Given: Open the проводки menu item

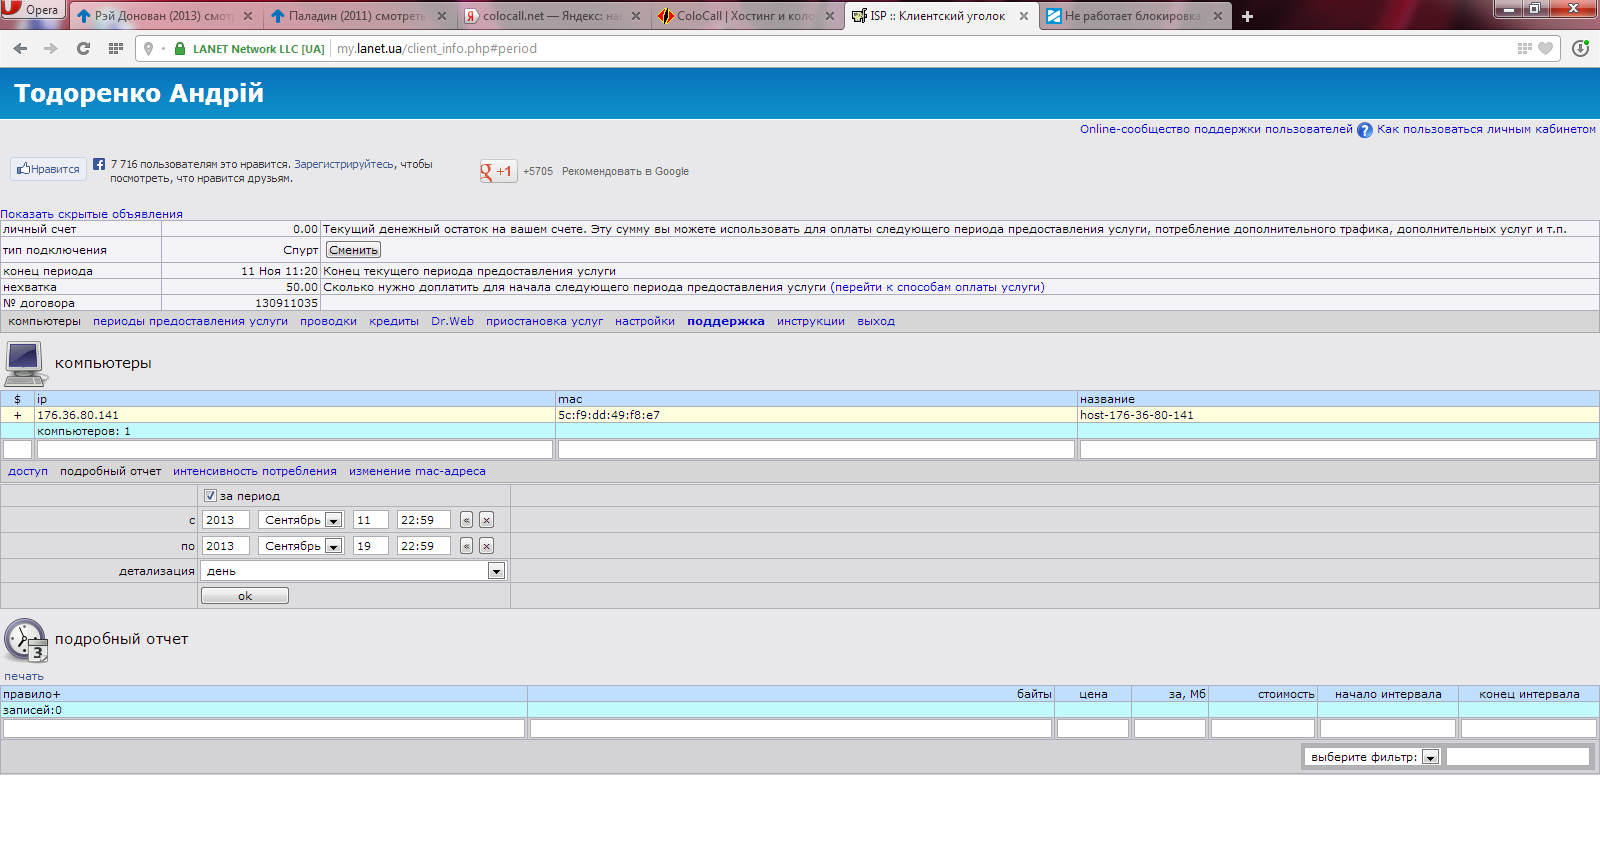Looking at the screenshot, I should pyautogui.click(x=328, y=321).
